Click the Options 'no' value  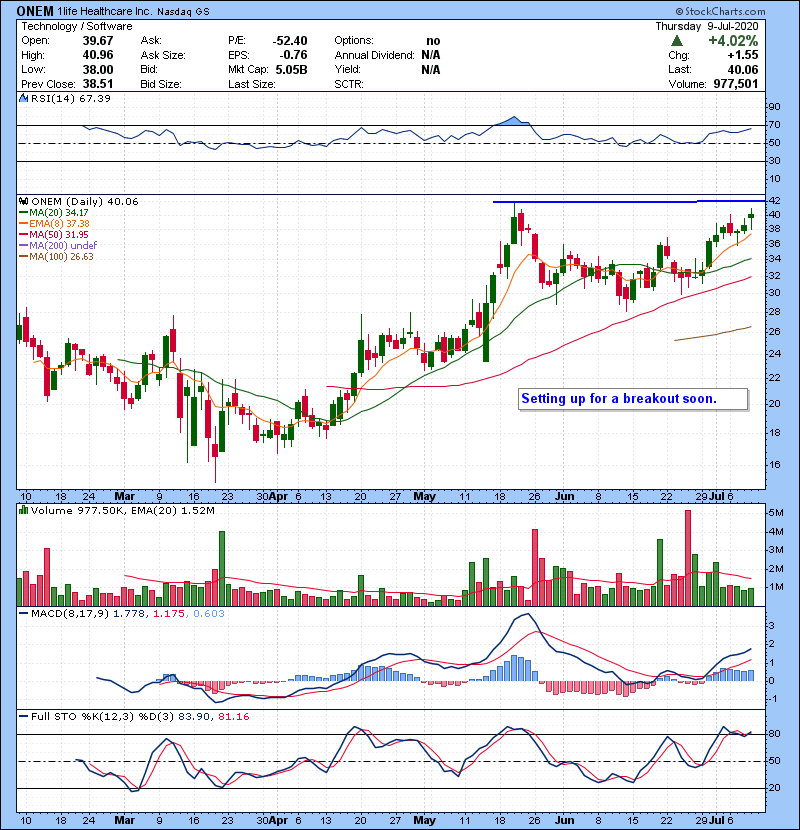point(433,41)
